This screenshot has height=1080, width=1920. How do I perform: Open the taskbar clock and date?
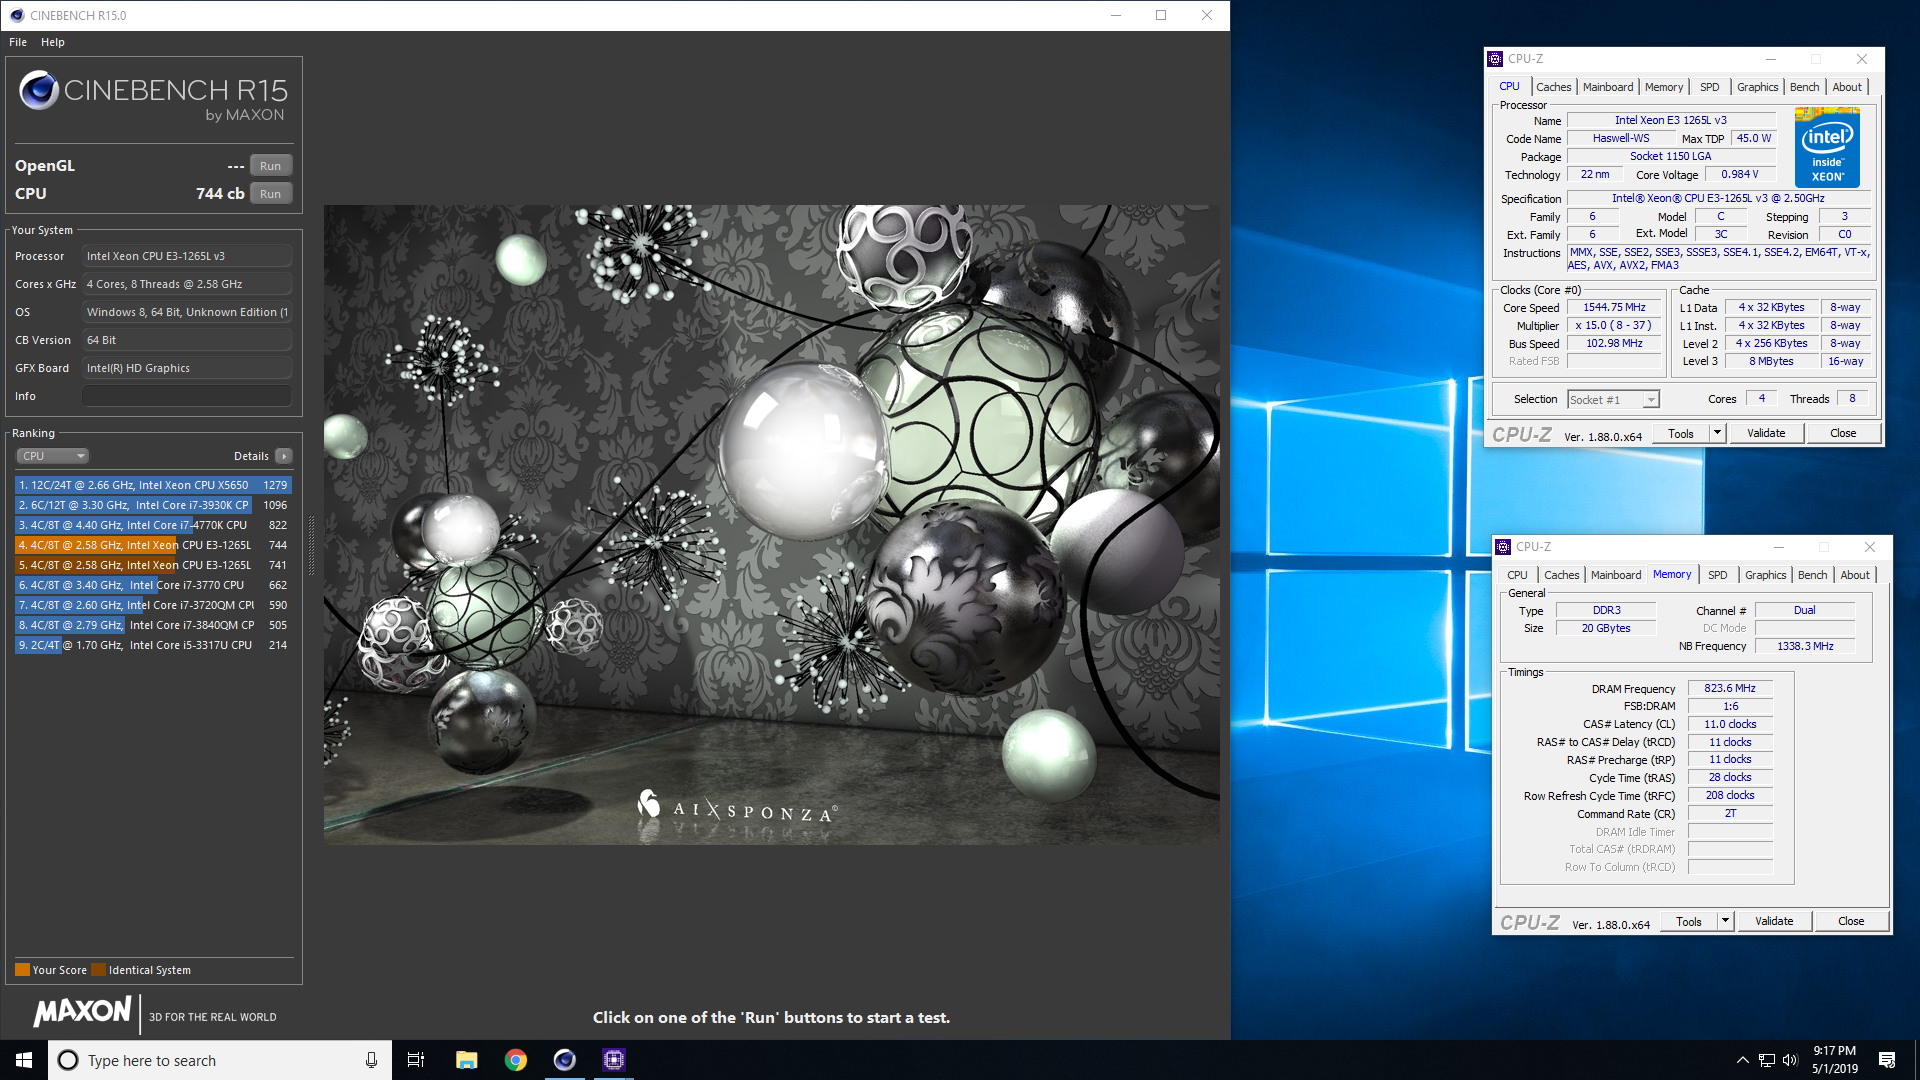[x=1835, y=1060]
